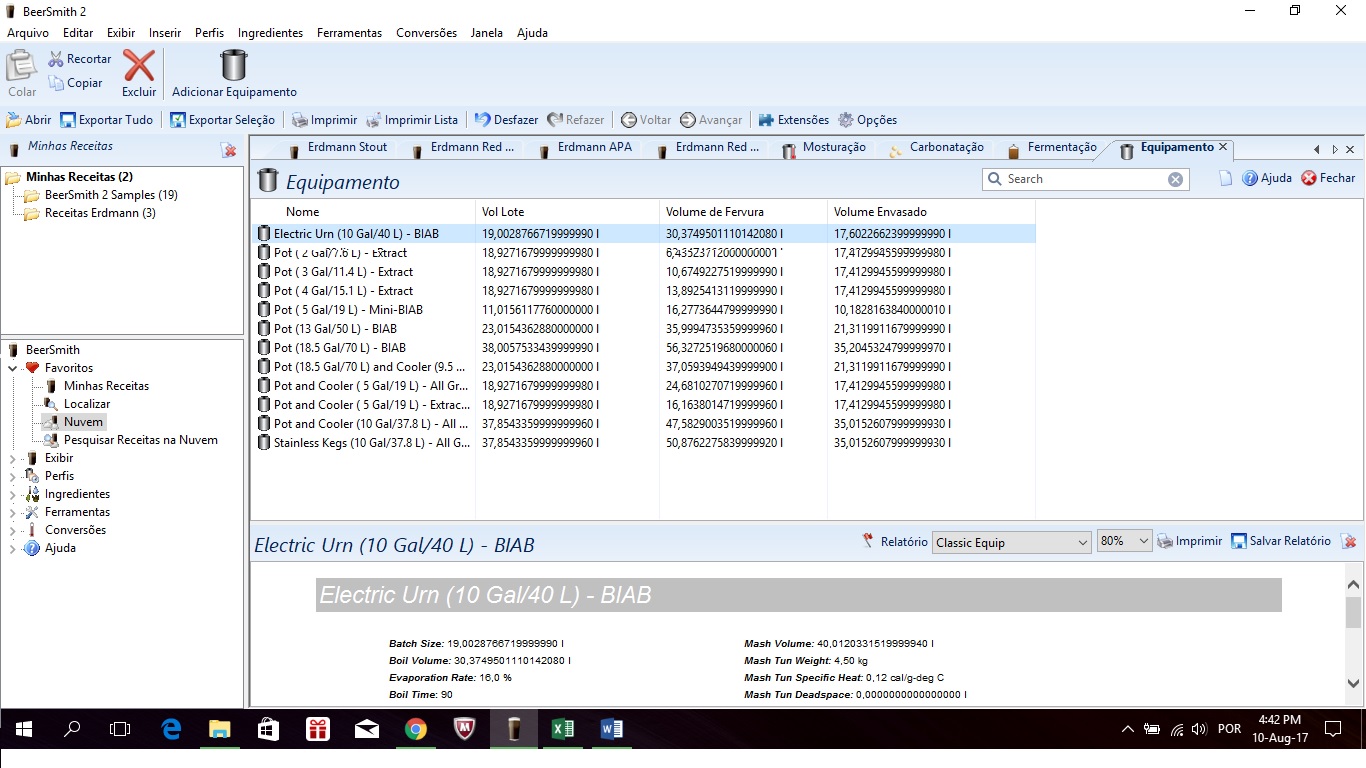
Task: Expand the Ferramentas tree node
Action: [x=13, y=512]
